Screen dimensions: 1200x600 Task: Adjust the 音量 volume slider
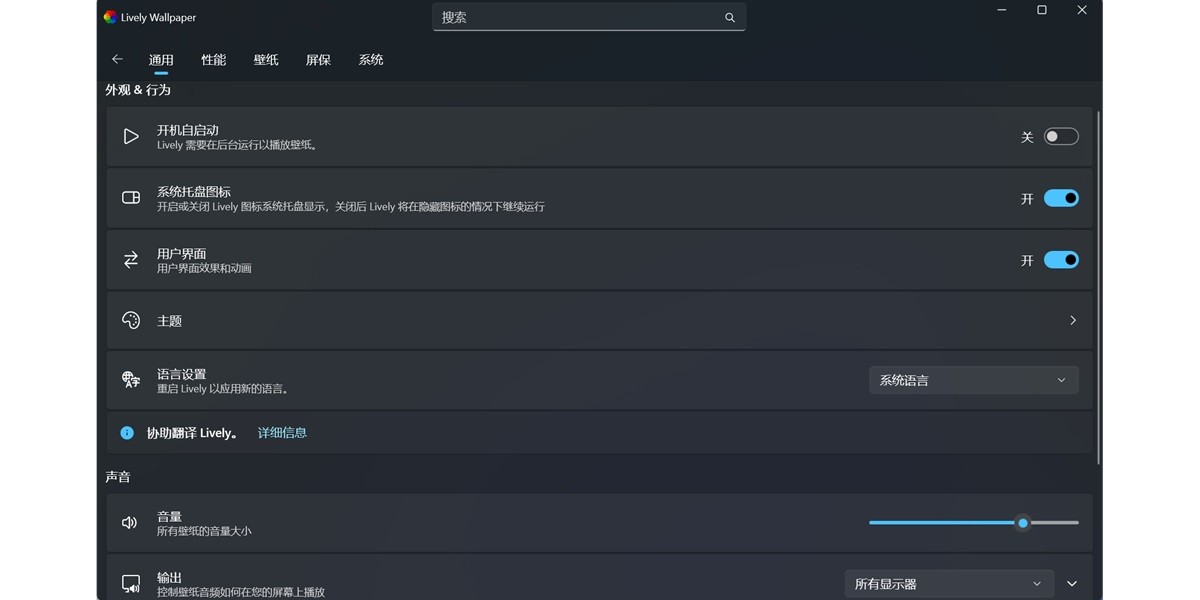[1022, 522]
